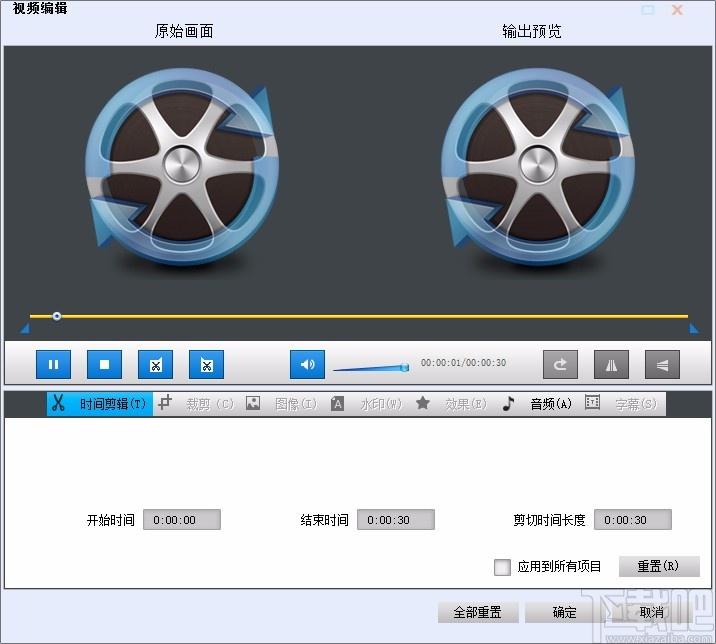Flip video vertically using the last icon
The width and height of the screenshot is (716, 644).
pos(662,364)
